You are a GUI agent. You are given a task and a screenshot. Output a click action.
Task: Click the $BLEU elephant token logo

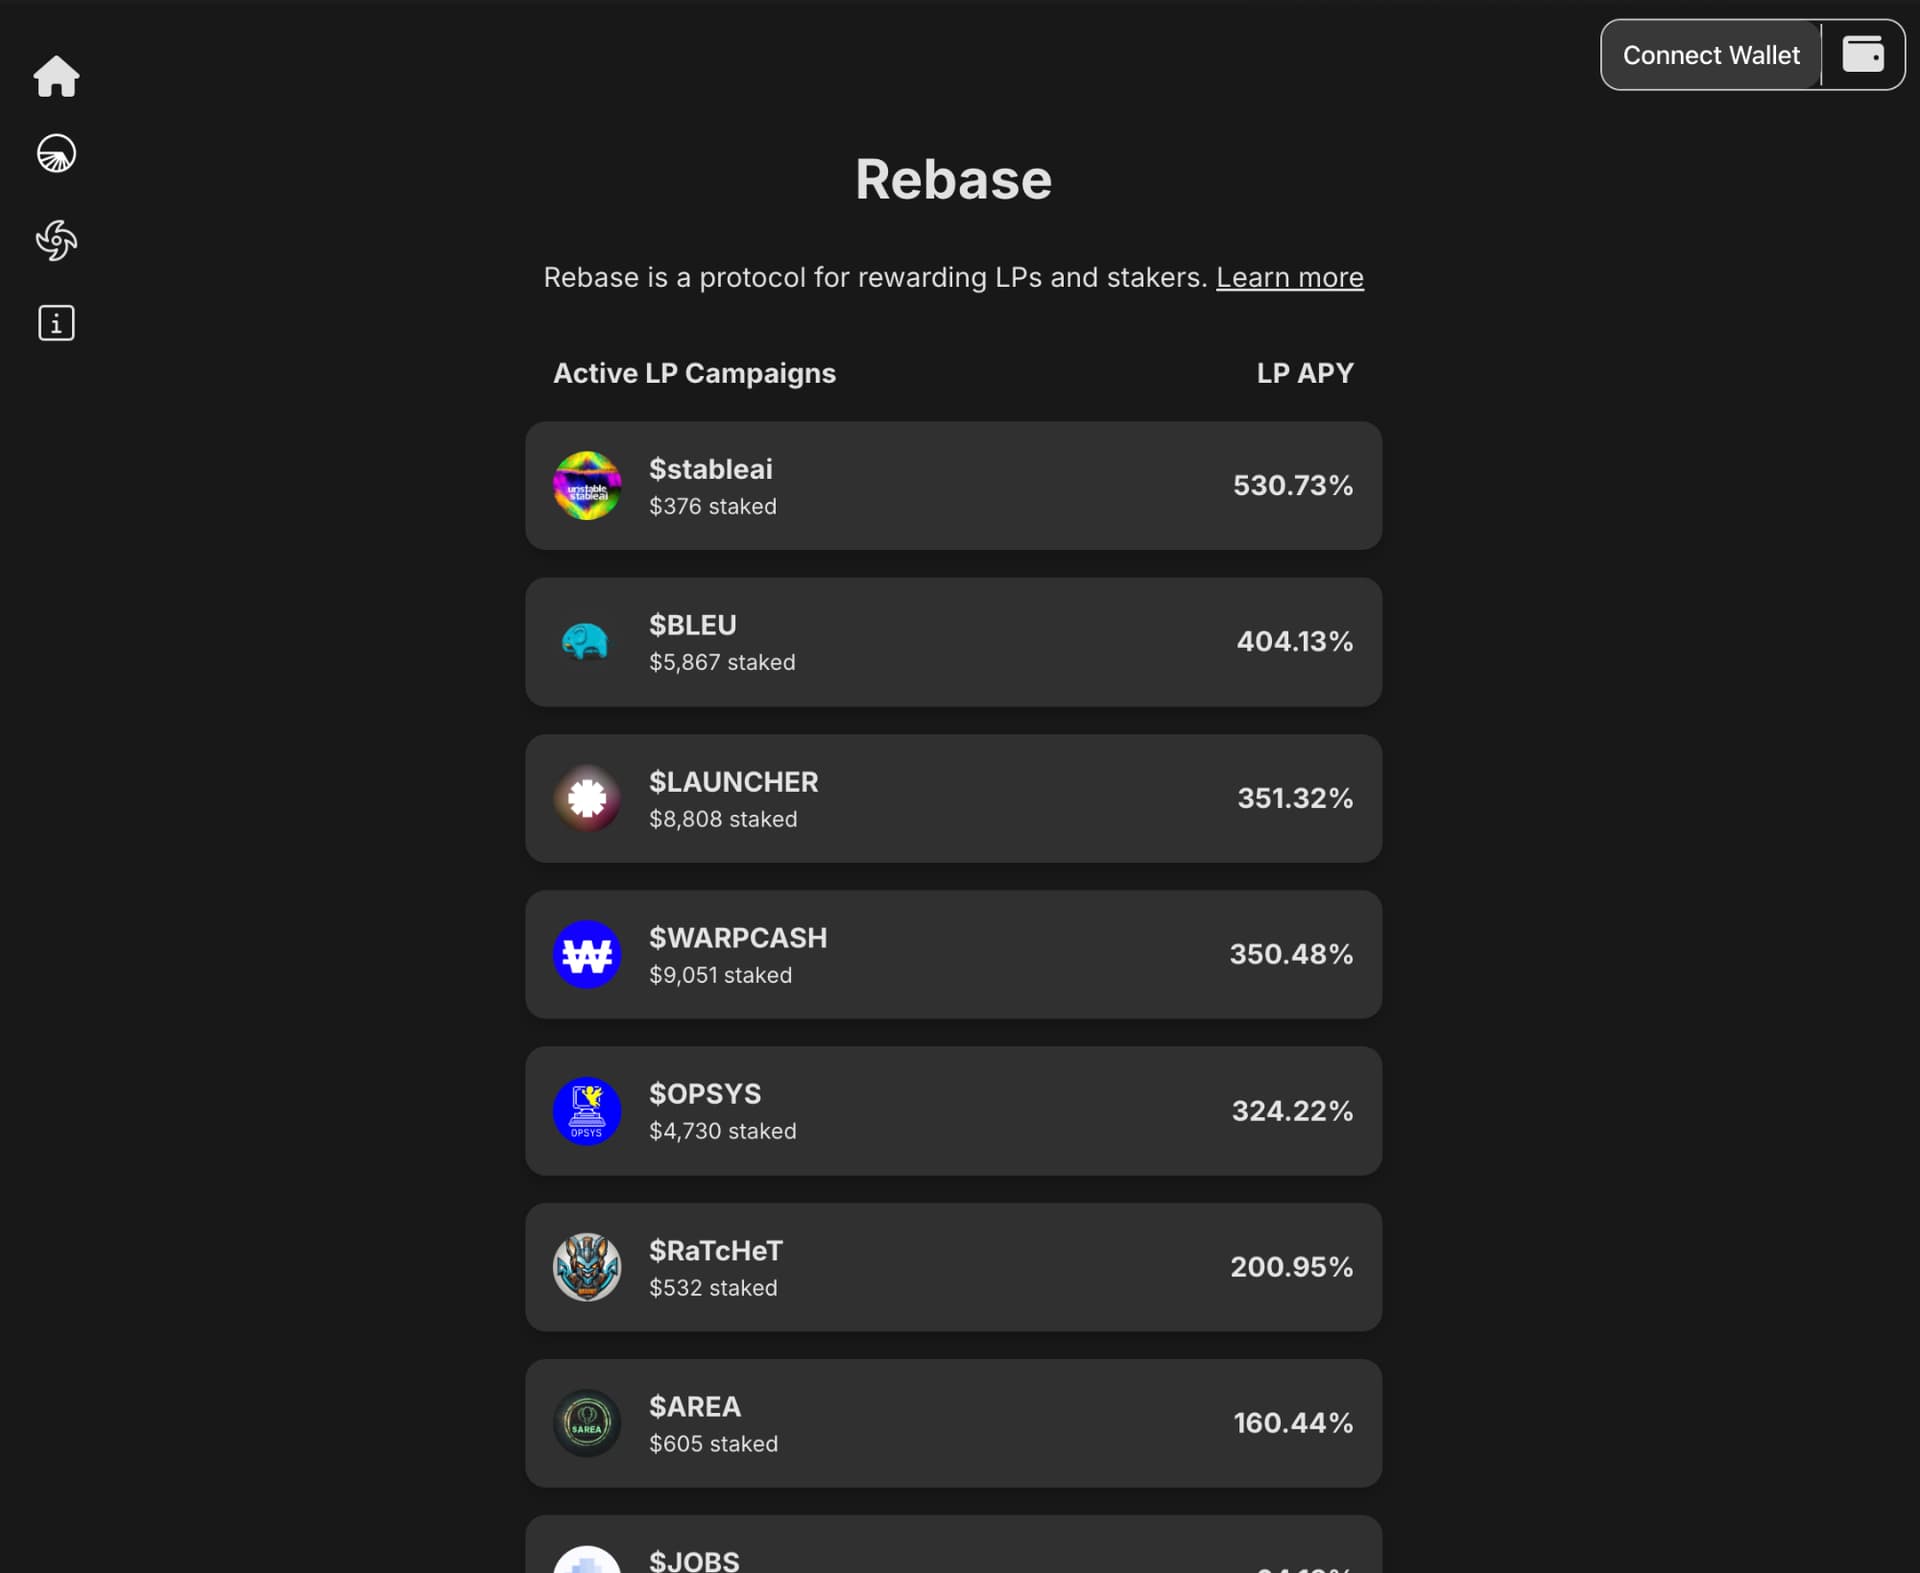coord(587,642)
